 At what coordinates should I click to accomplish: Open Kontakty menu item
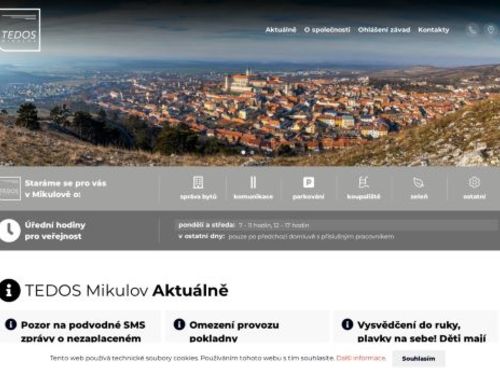[x=434, y=30]
